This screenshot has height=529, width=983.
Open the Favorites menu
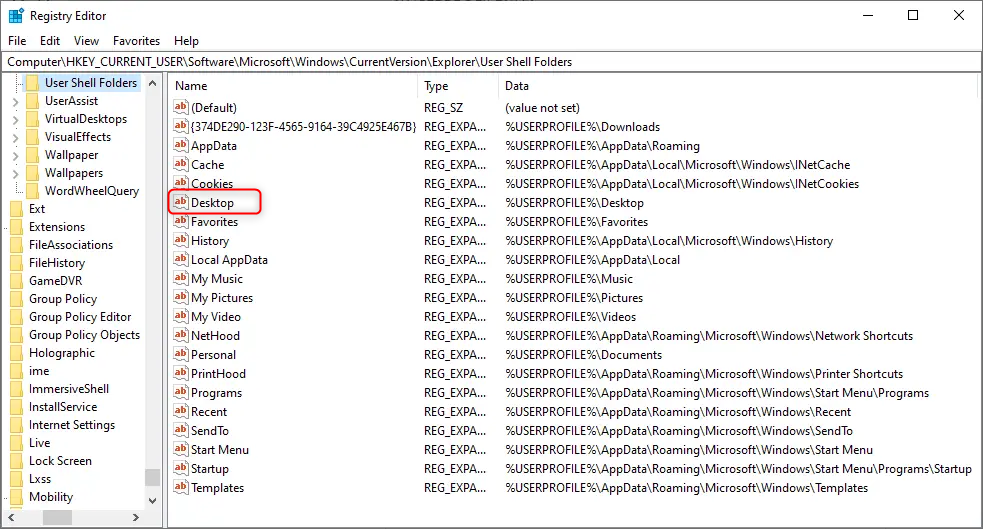(x=137, y=41)
